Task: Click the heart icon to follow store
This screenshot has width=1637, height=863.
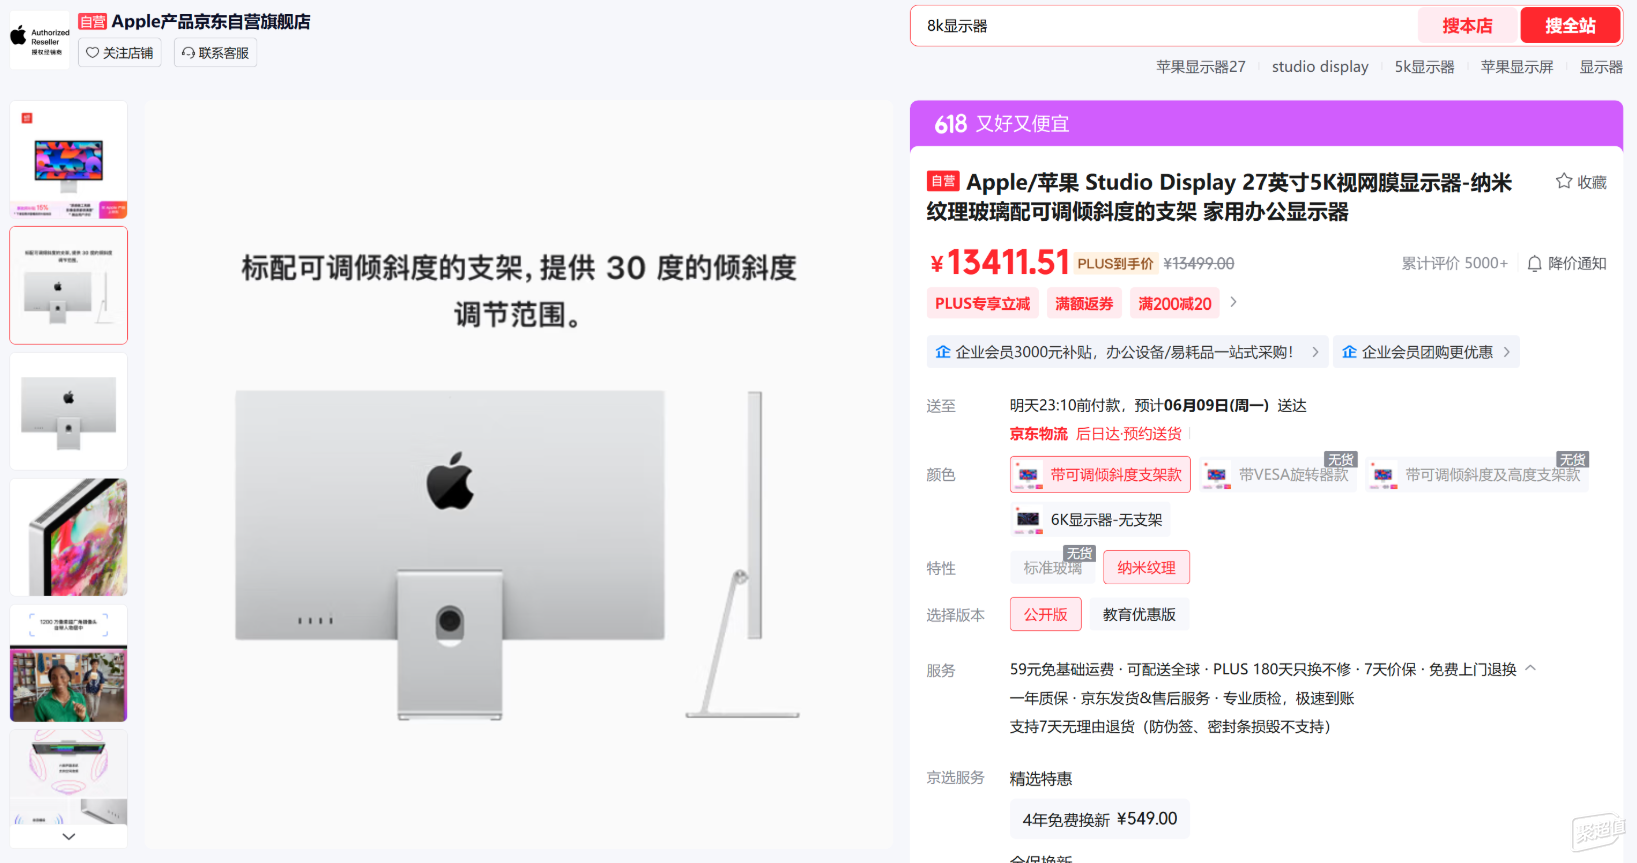Action: 93,53
